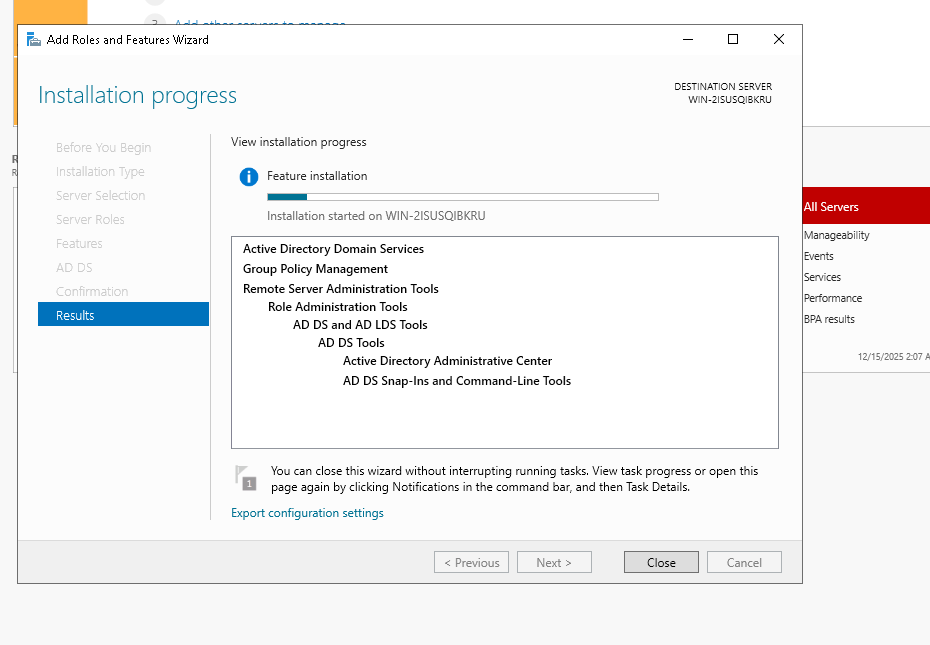
Task: Select the Active Directory Administrative Center entry
Action: coord(447,361)
